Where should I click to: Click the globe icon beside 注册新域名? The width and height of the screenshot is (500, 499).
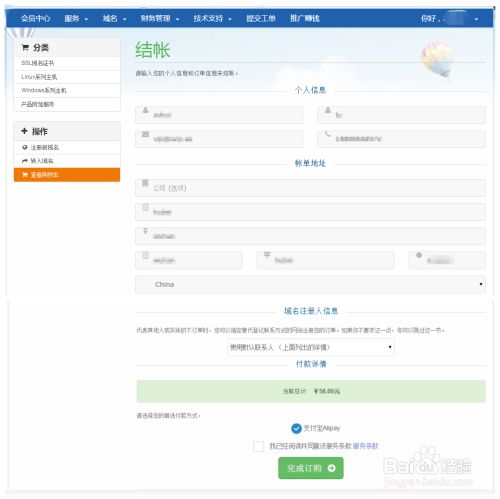(25, 147)
